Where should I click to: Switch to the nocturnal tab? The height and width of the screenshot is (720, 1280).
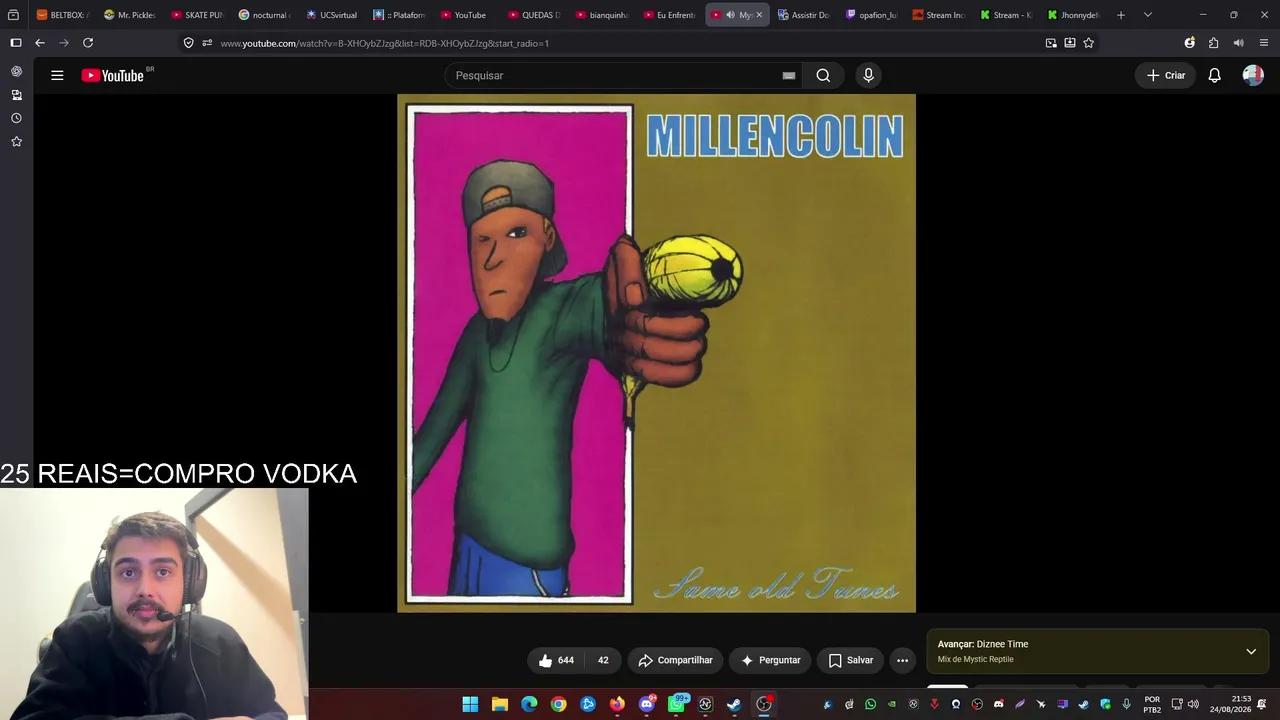click(265, 15)
